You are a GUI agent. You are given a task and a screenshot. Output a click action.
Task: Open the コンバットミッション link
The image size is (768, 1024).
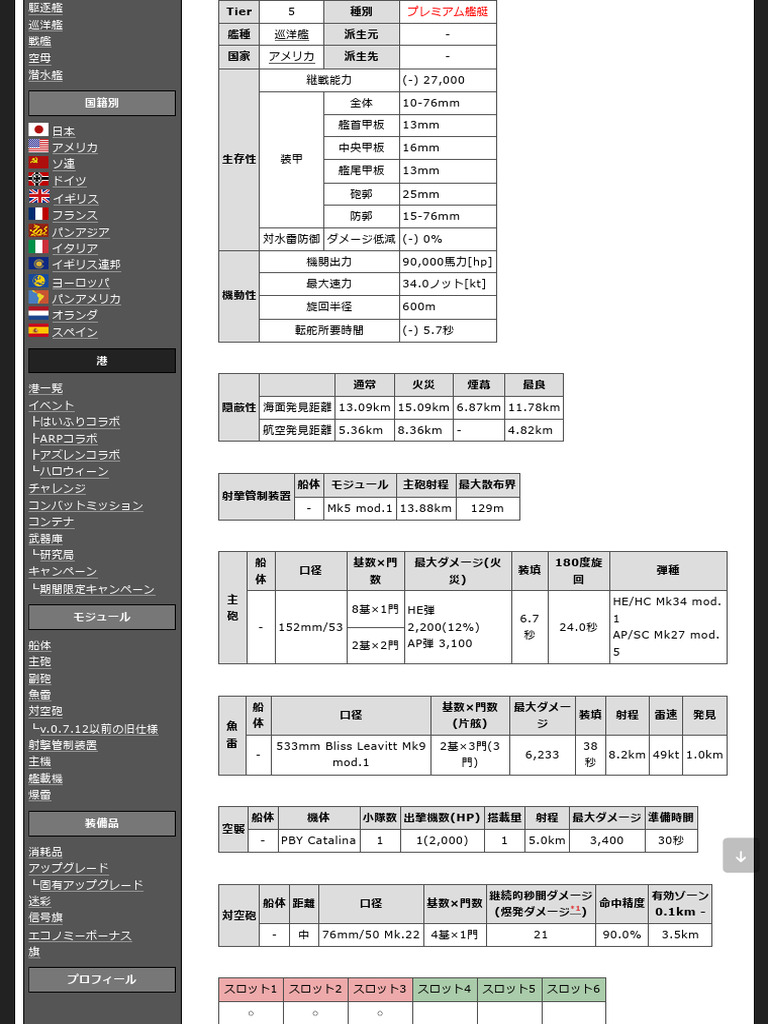[86, 505]
